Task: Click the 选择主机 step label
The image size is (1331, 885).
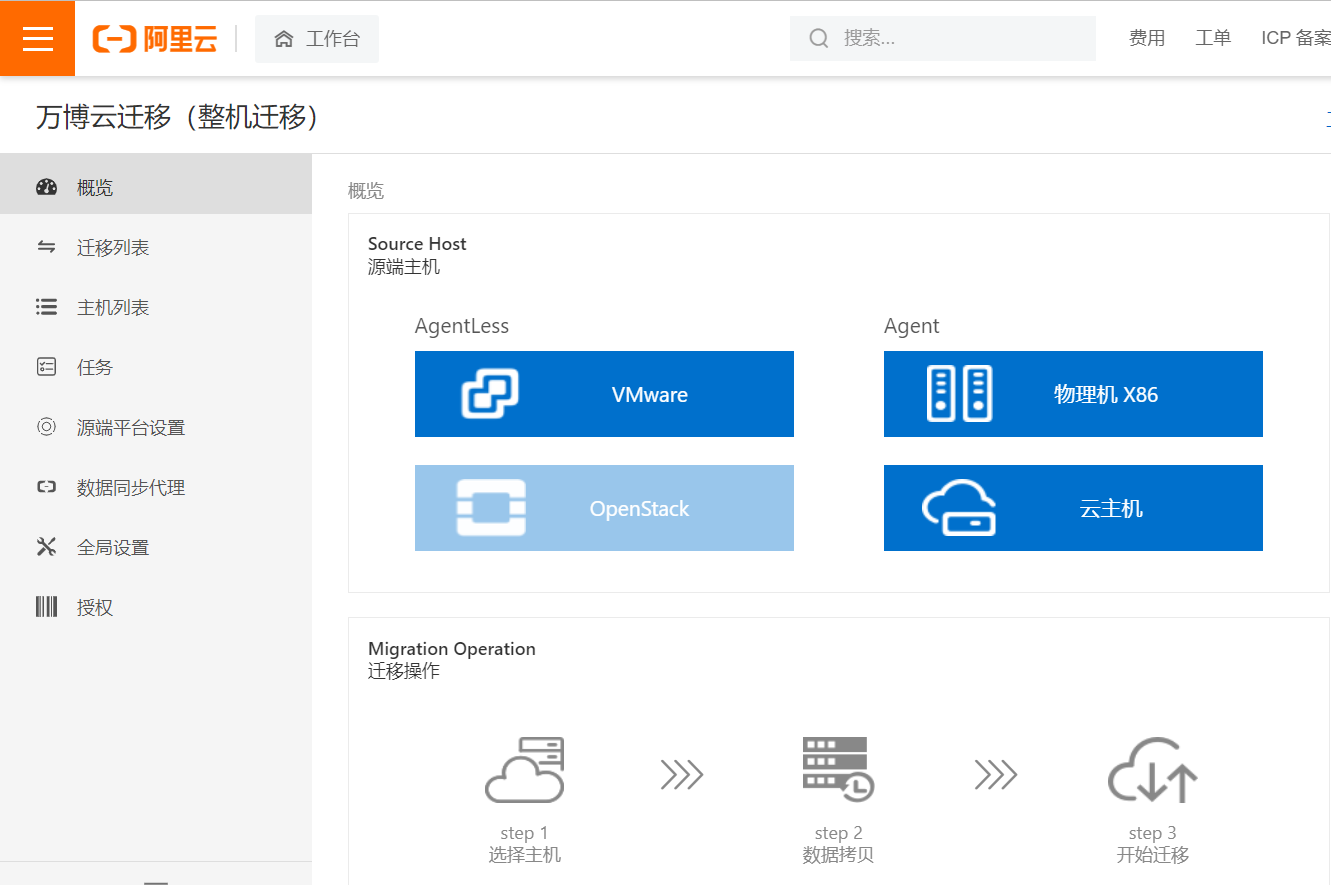Action: tap(525, 855)
